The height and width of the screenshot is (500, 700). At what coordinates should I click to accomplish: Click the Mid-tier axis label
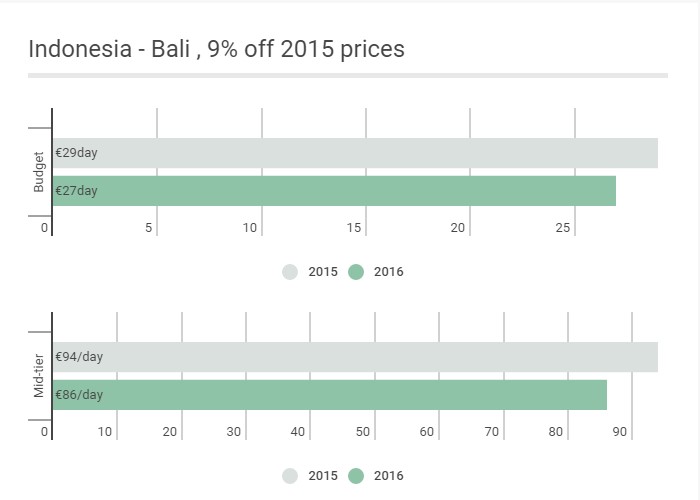[x=39, y=376]
